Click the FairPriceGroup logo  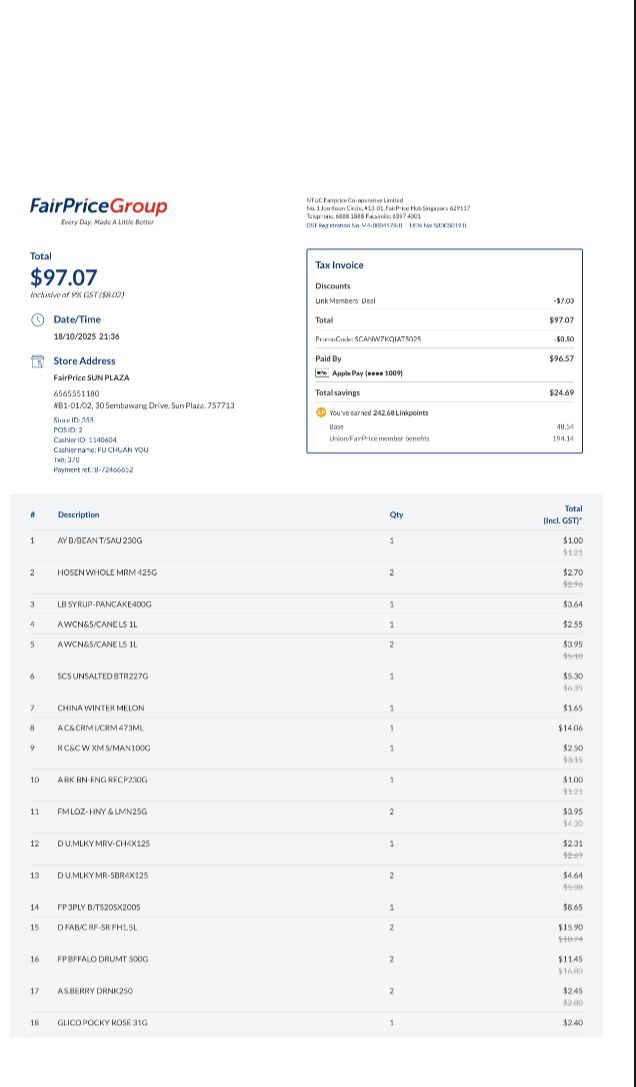(98, 210)
